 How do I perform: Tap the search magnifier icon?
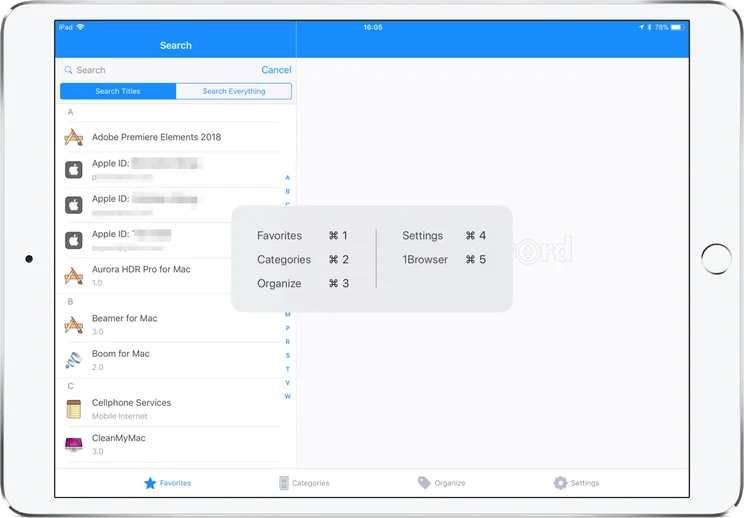pos(68,70)
